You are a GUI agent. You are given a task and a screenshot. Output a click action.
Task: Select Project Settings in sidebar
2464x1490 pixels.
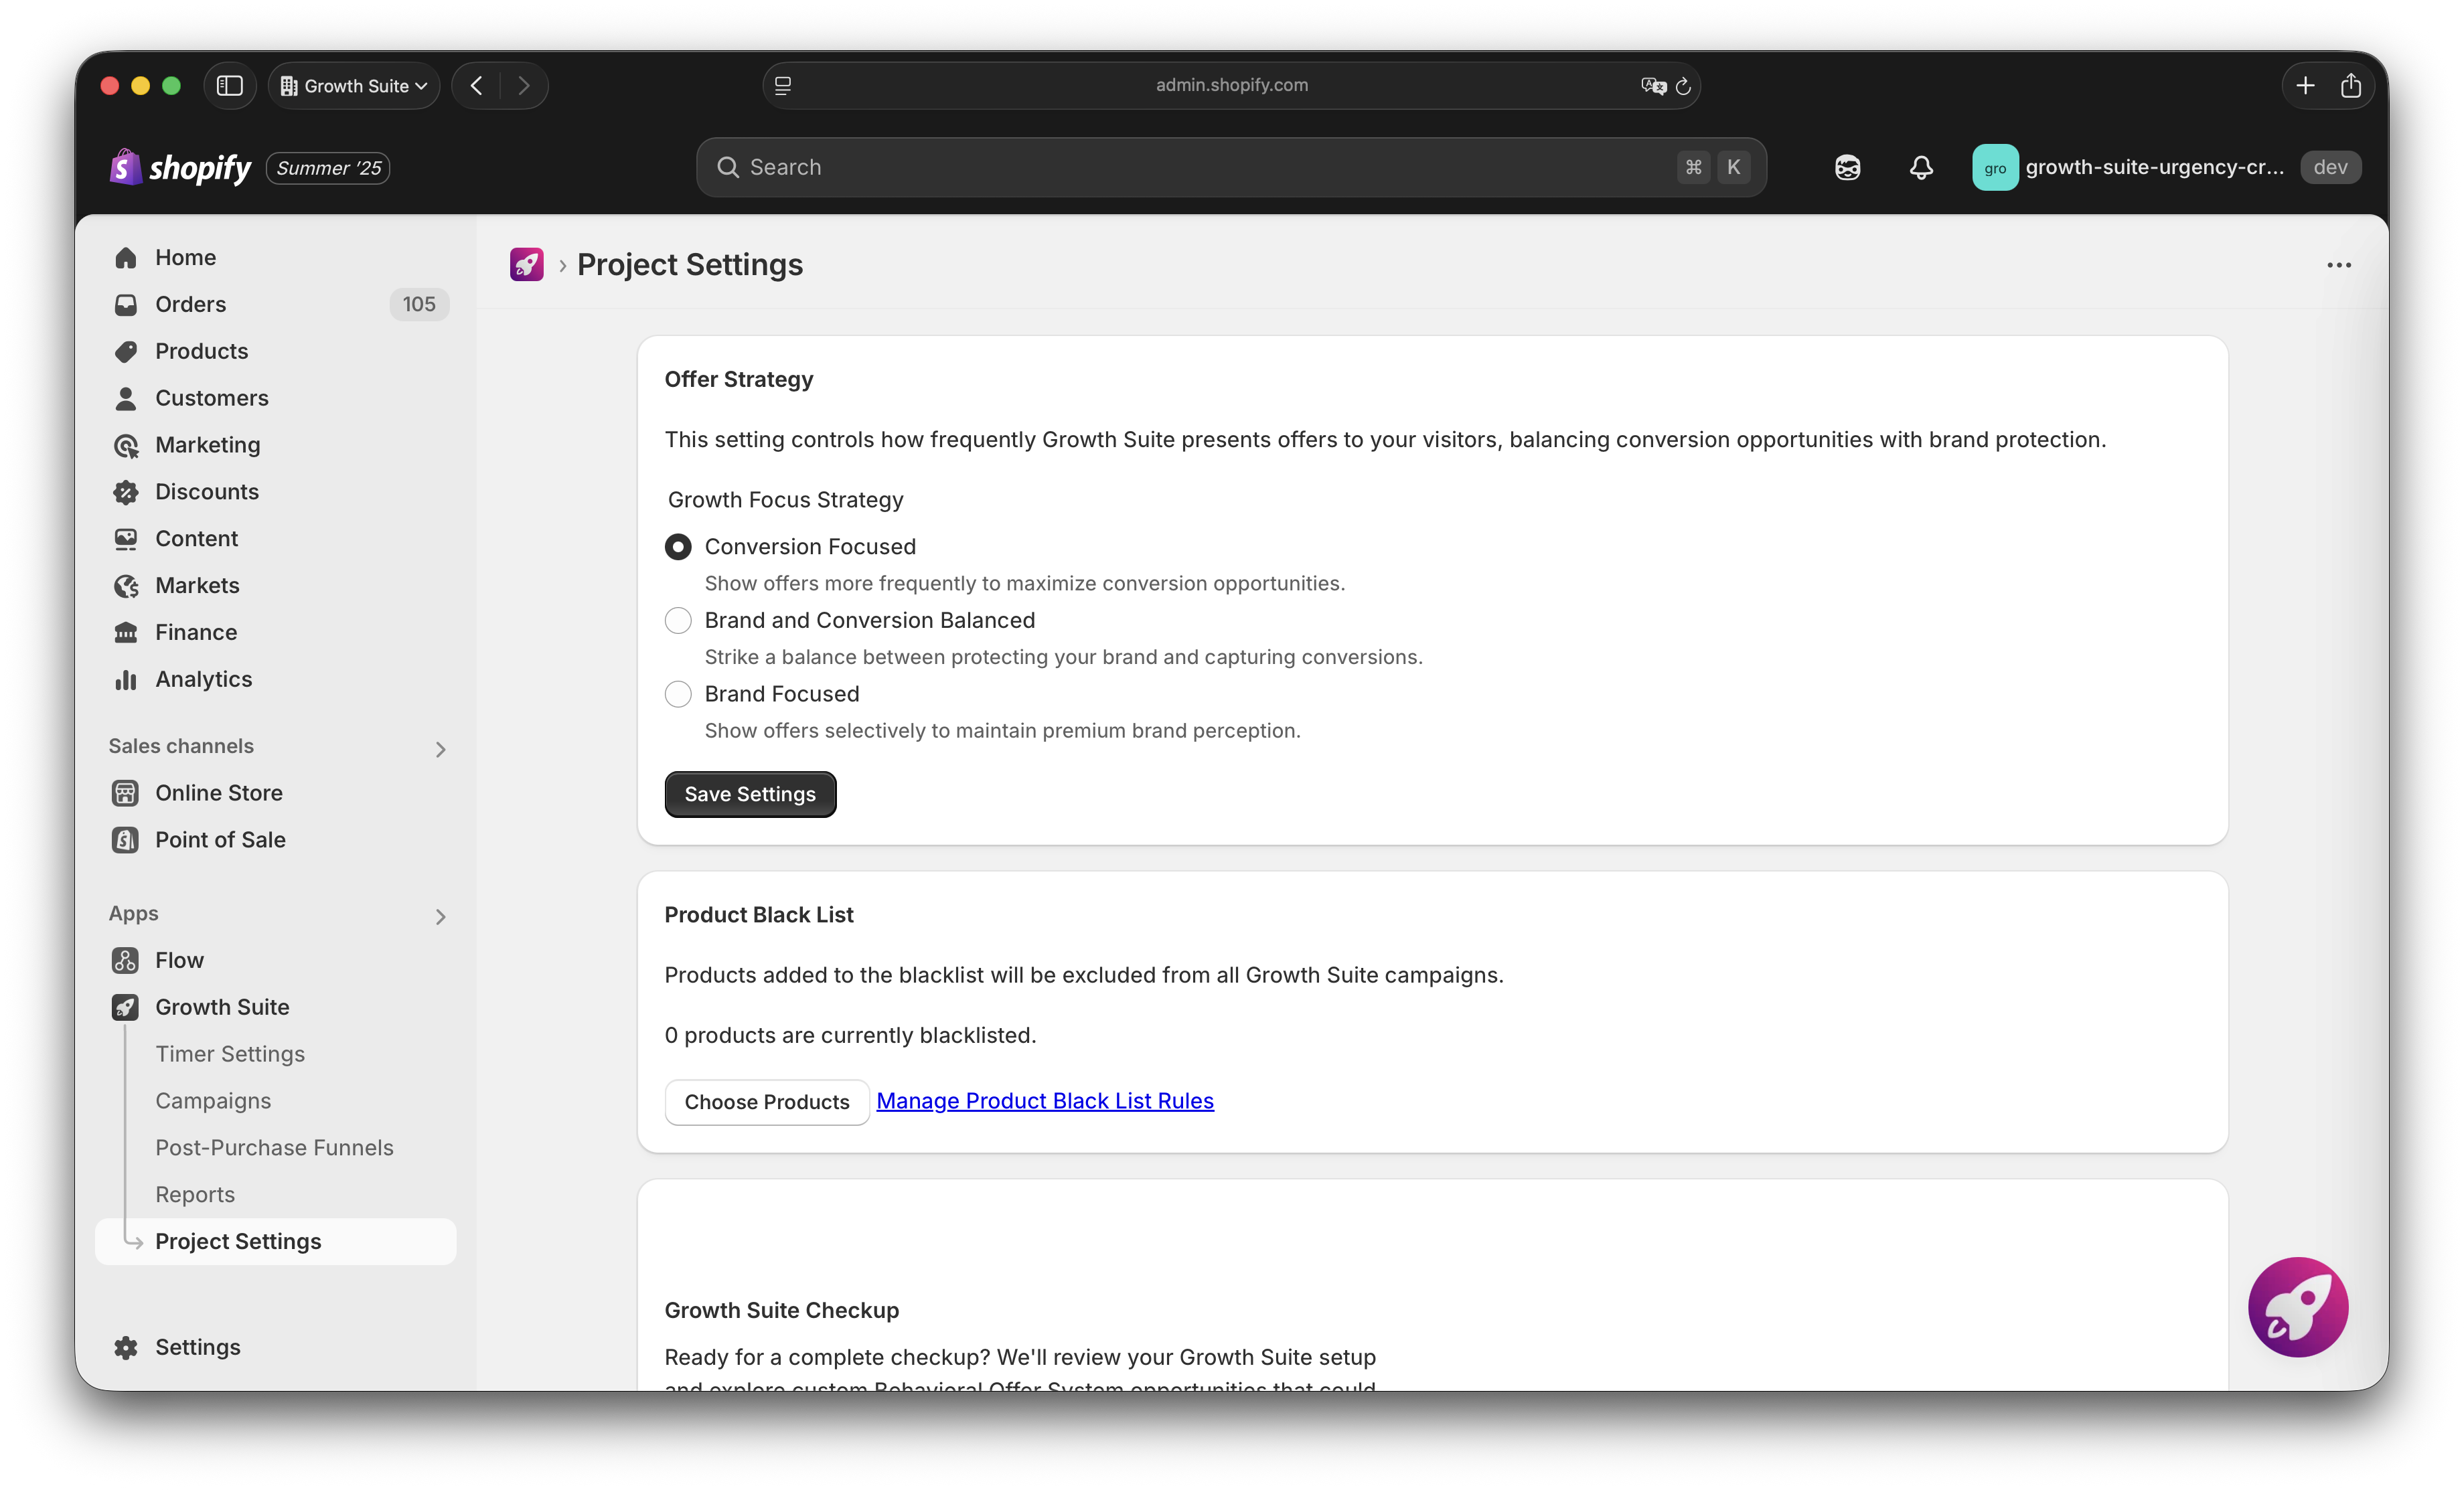click(276, 1241)
